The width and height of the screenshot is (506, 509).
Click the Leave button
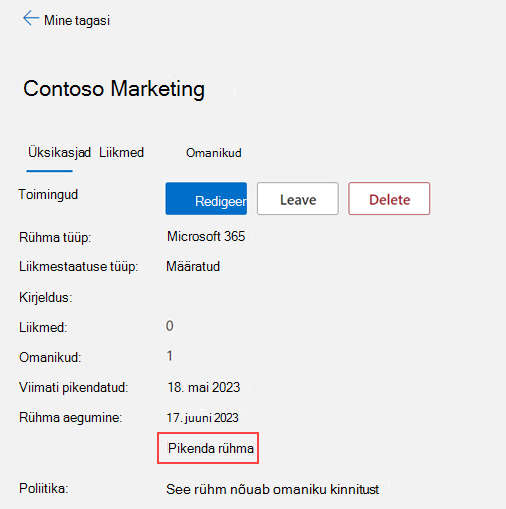point(298,199)
